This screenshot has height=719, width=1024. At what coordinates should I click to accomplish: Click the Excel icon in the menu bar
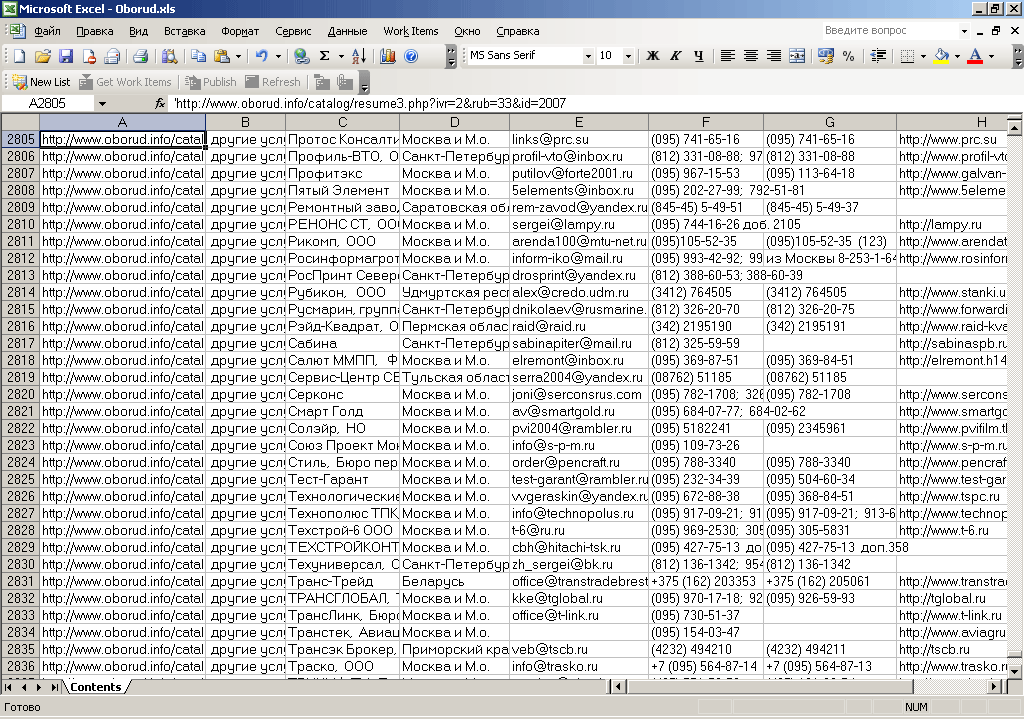[x=16, y=31]
